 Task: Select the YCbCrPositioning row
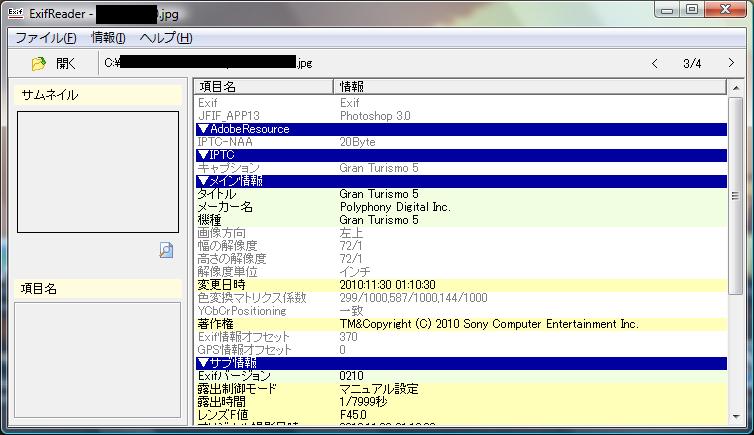click(x=462, y=311)
